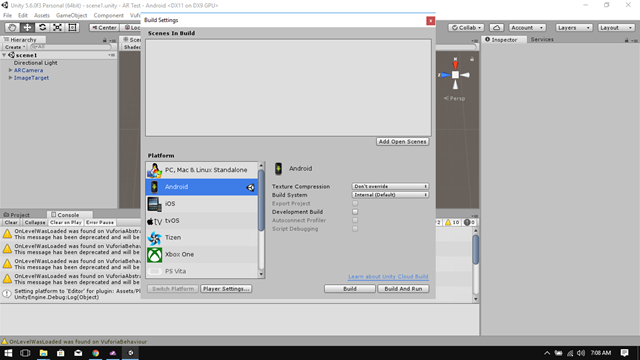The height and width of the screenshot is (360, 640).
Task: Select the Rect Transform tool
Action: click(x=72, y=27)
